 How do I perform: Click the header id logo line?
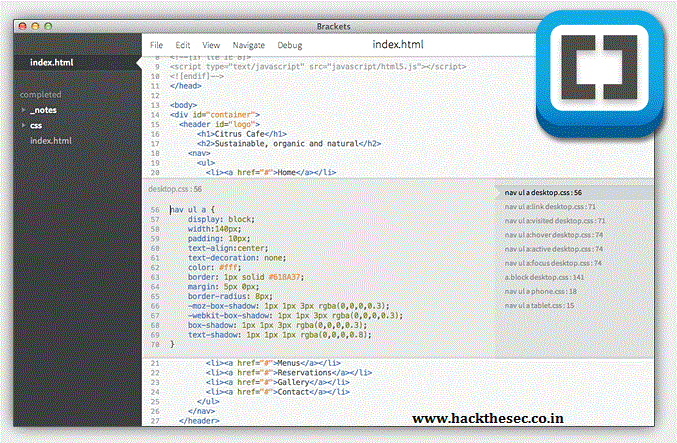click(219, 124)
